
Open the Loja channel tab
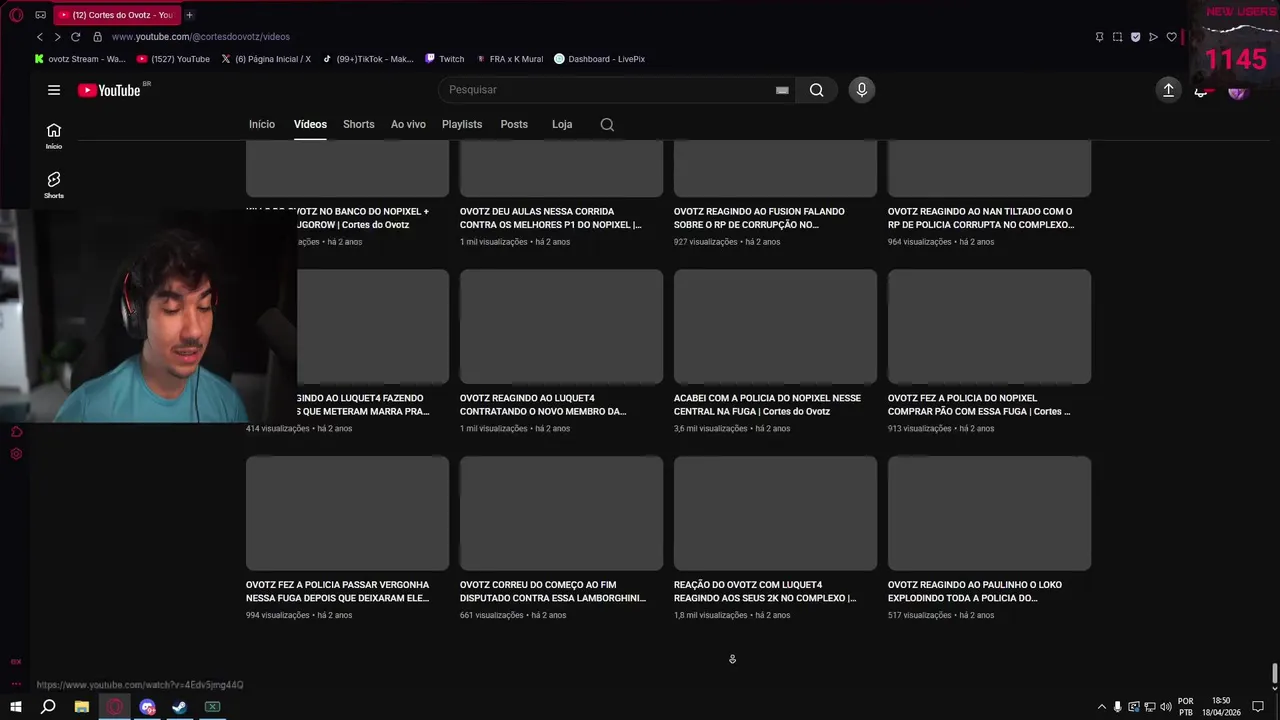tap(562, 125)
